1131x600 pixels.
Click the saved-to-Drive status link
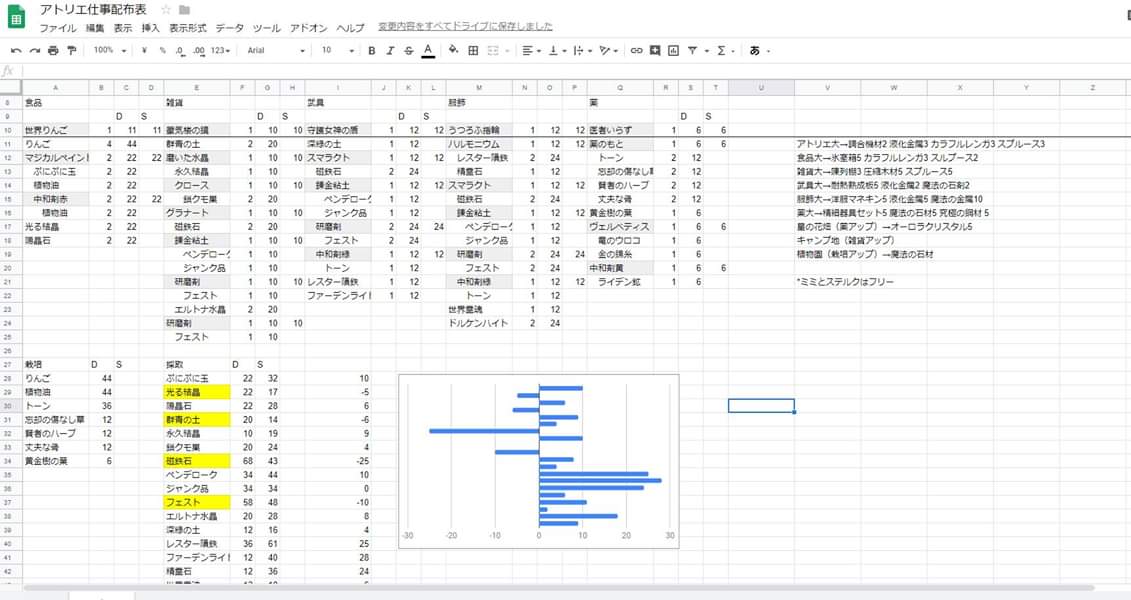point(465,27)
